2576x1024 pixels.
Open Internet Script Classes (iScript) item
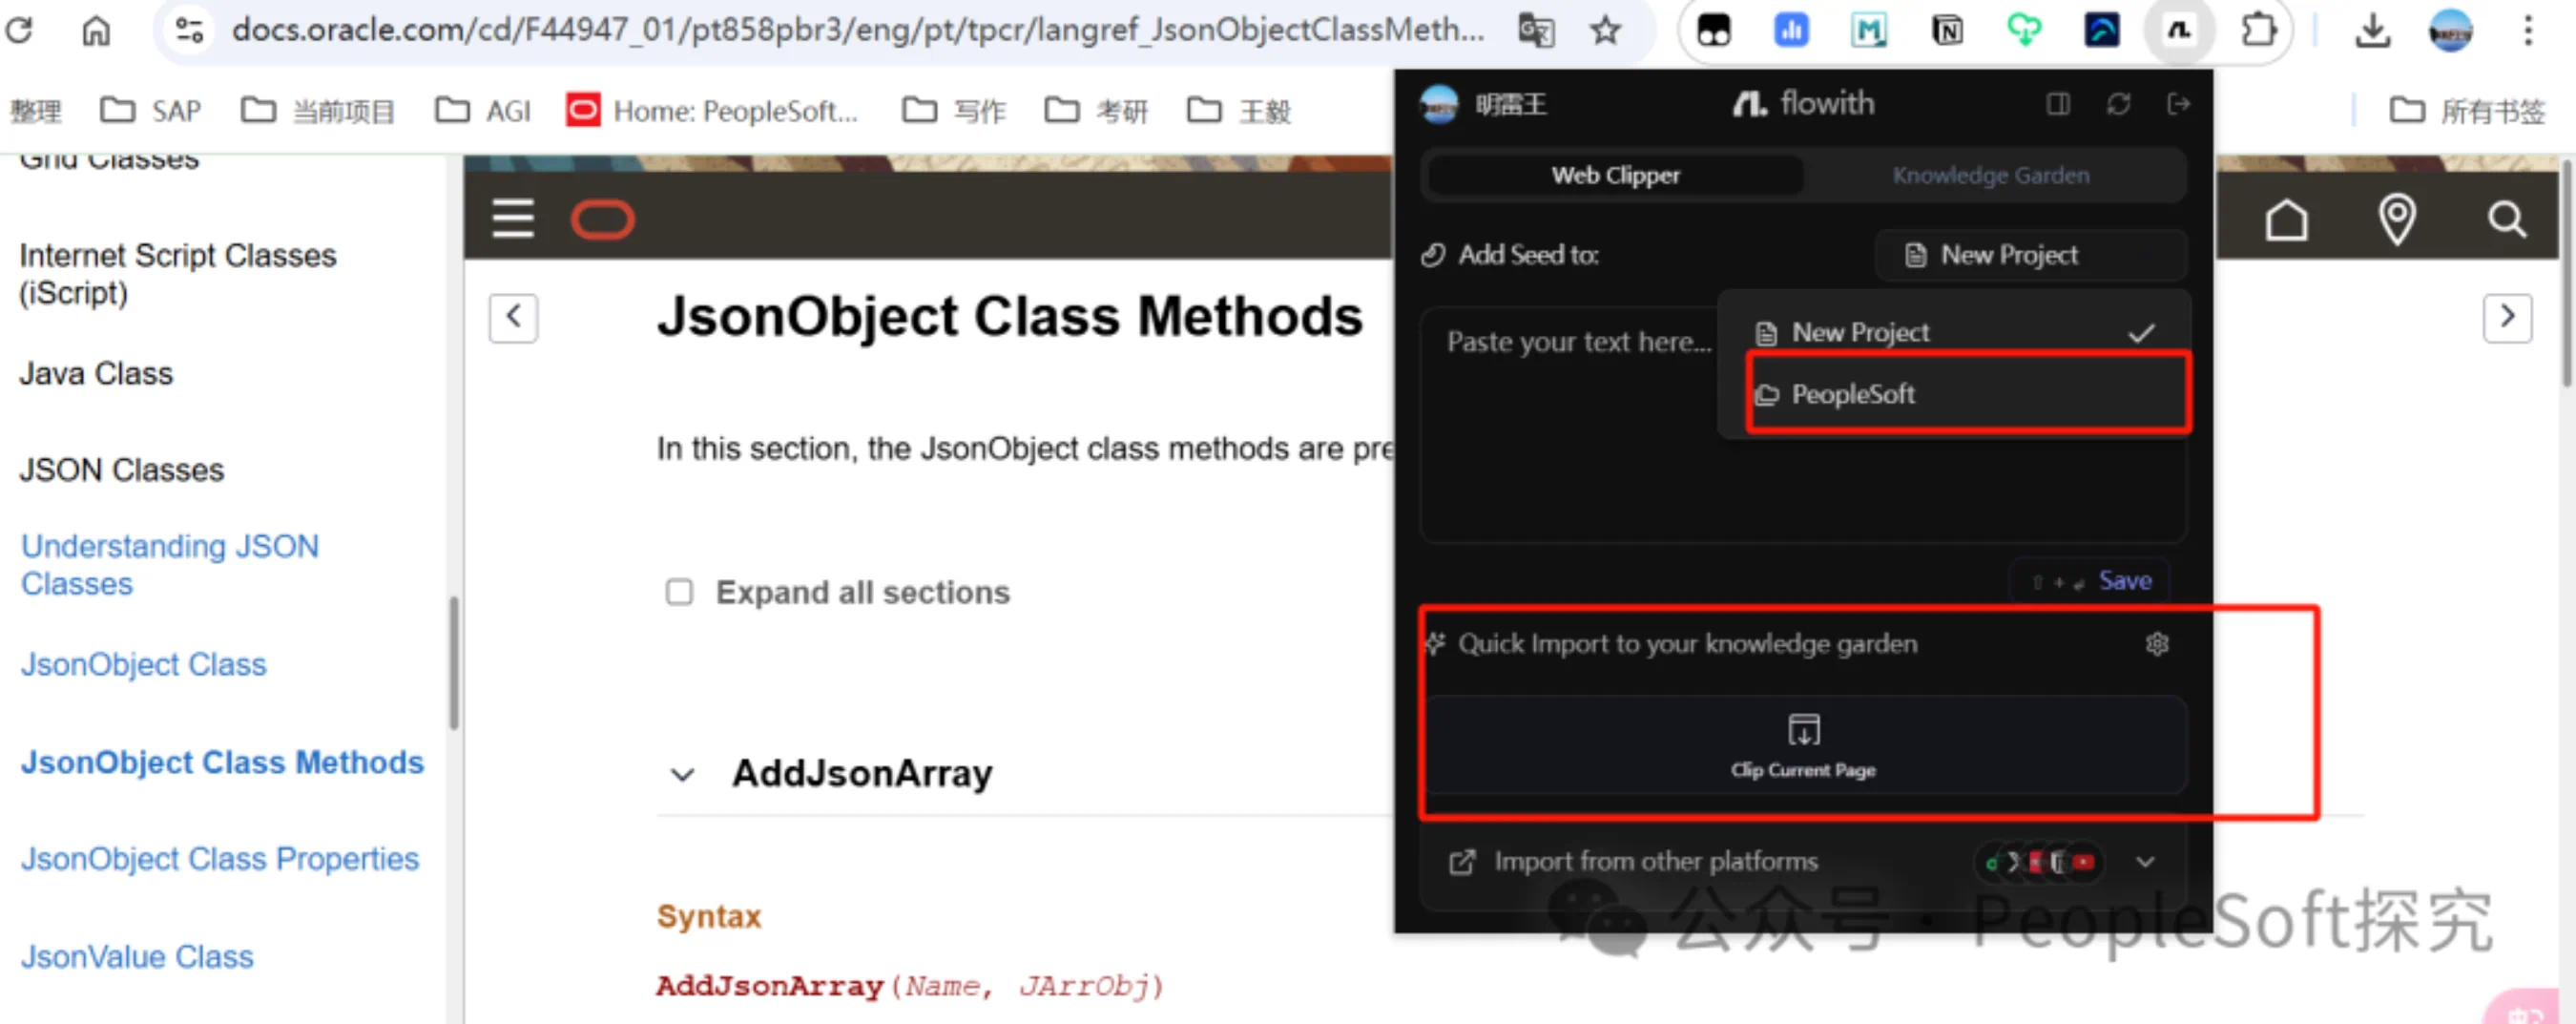pyautogui.click(x=178, y=274)
